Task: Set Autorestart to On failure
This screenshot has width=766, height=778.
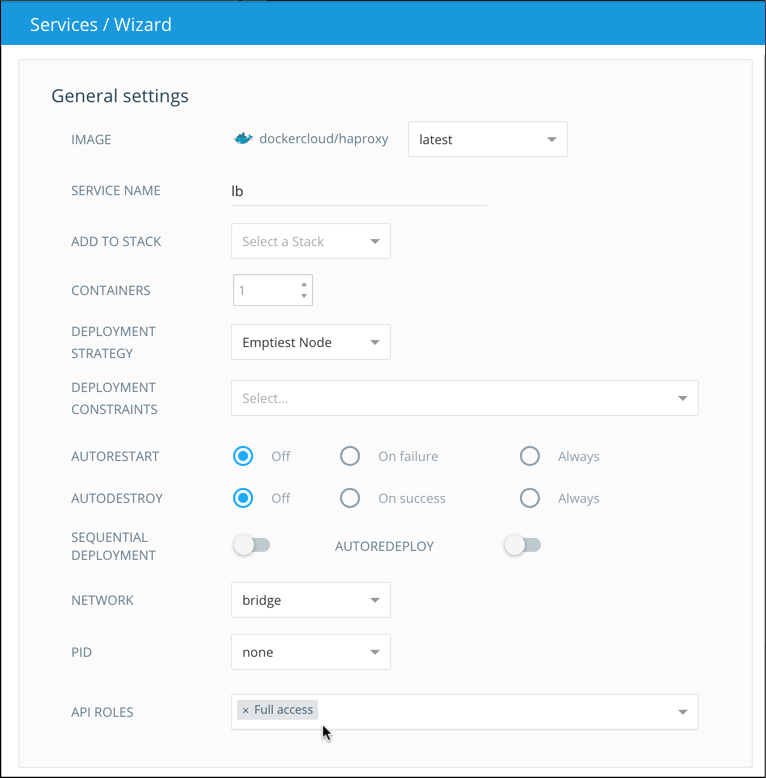Action: 350,456
